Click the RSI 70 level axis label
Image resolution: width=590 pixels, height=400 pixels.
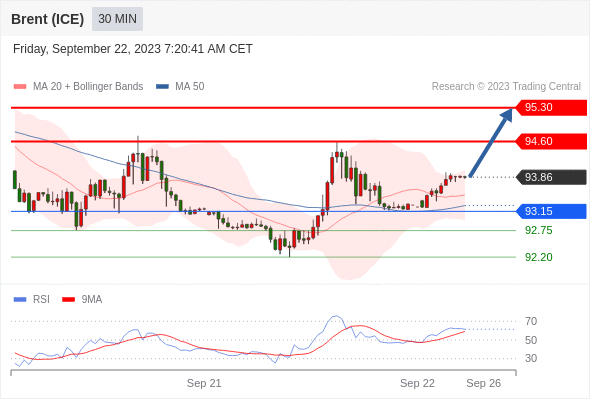pyautogui.click(x=531, y=321)
